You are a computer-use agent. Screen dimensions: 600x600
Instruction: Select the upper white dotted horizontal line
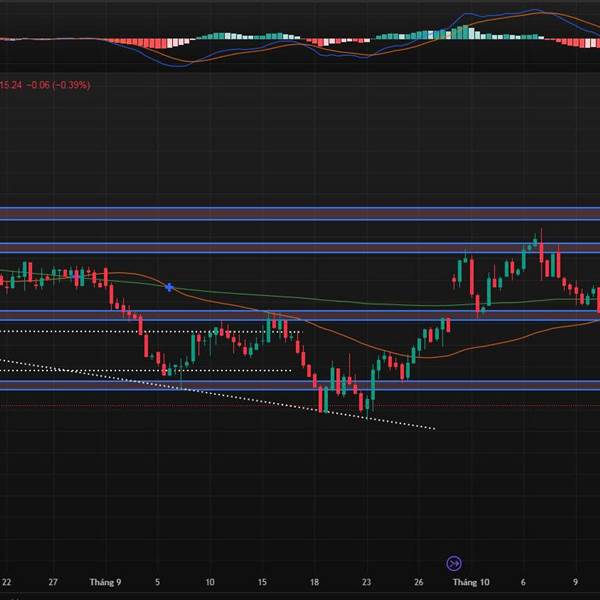tap(150, 331)
